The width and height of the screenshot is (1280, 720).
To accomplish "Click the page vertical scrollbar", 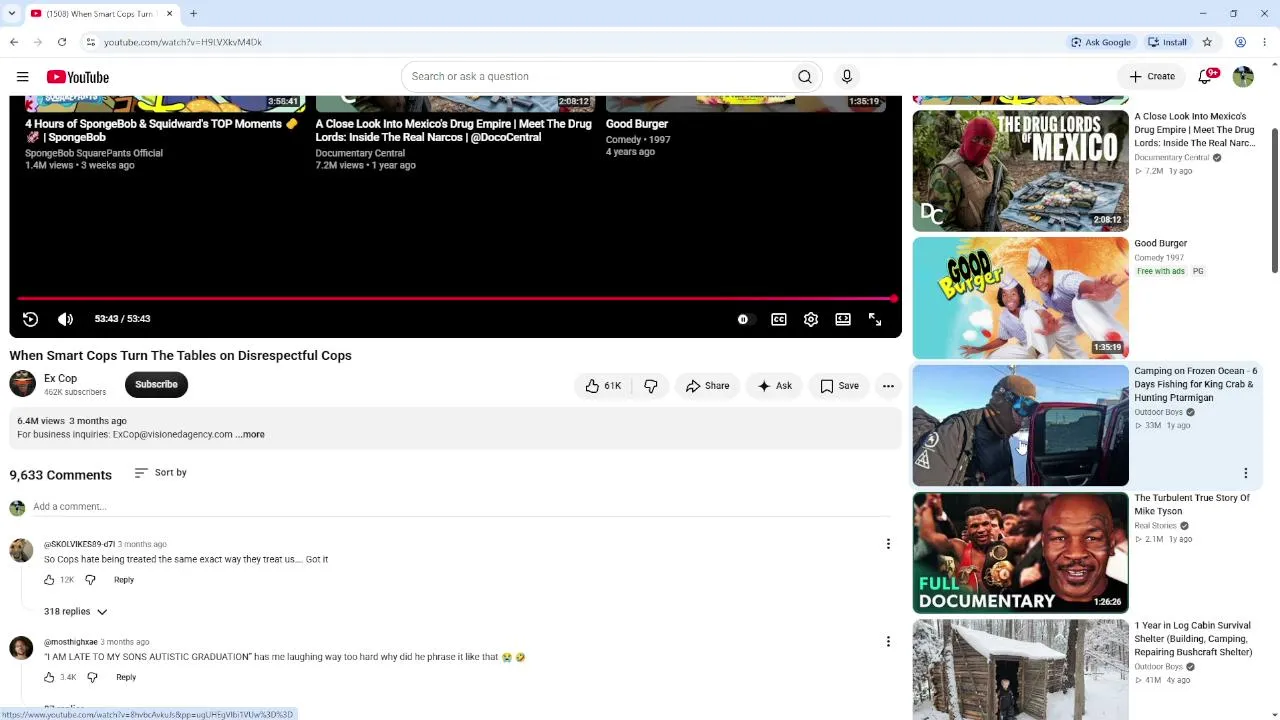I will [x=1275, y=200].
